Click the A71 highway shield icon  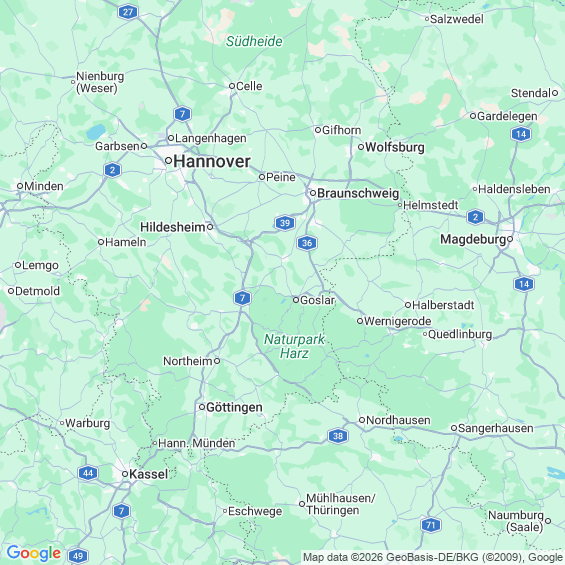click(431, 525)
